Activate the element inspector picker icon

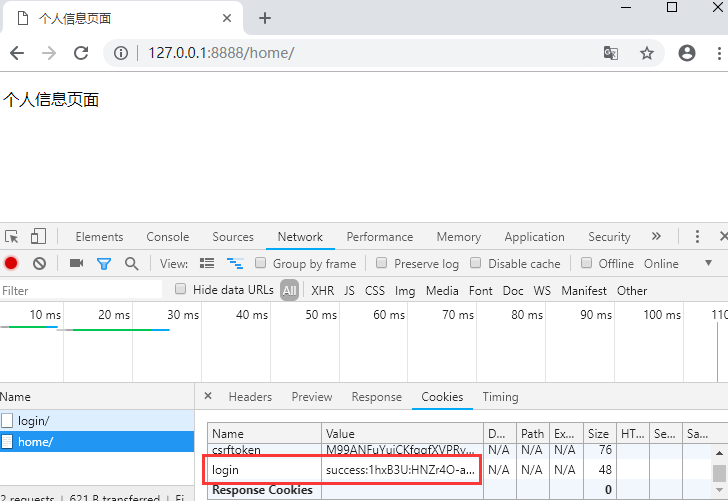pos(12,237)
